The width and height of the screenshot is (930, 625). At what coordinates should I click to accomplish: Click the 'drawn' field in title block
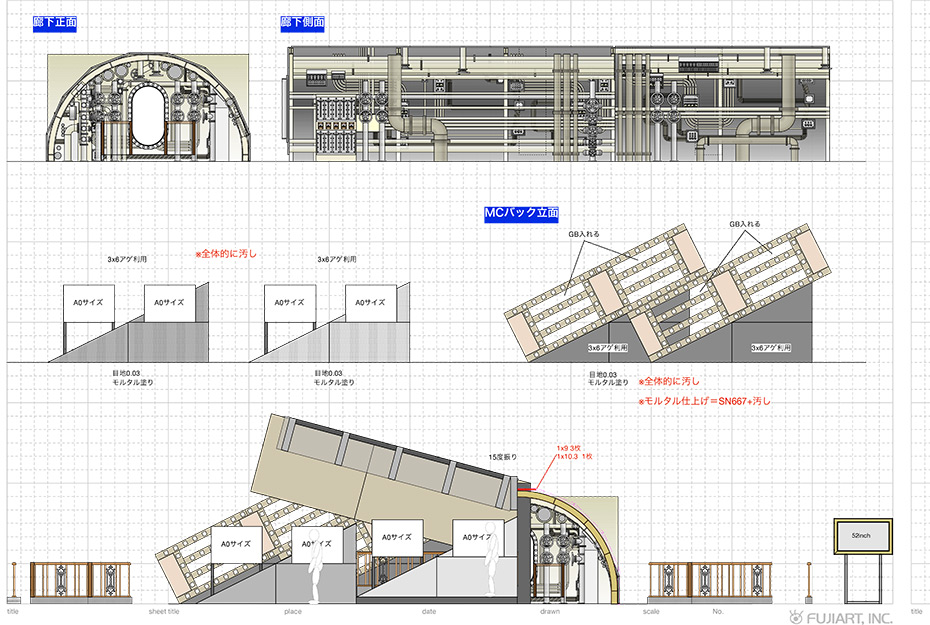pyautogui.click(x=550, y=610)
